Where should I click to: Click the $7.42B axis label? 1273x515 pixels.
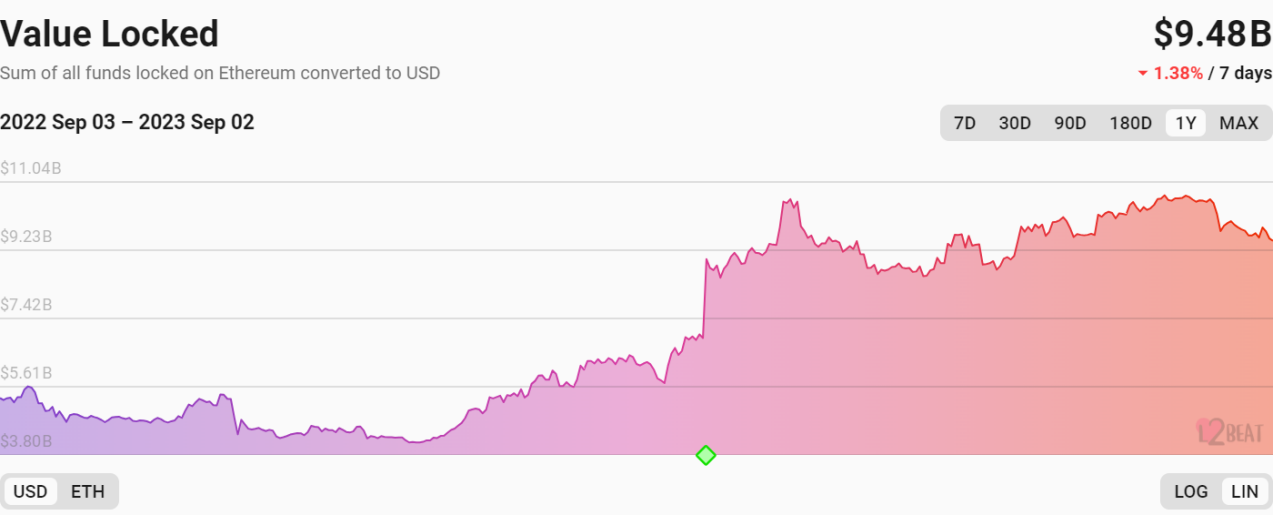[27, 305]
